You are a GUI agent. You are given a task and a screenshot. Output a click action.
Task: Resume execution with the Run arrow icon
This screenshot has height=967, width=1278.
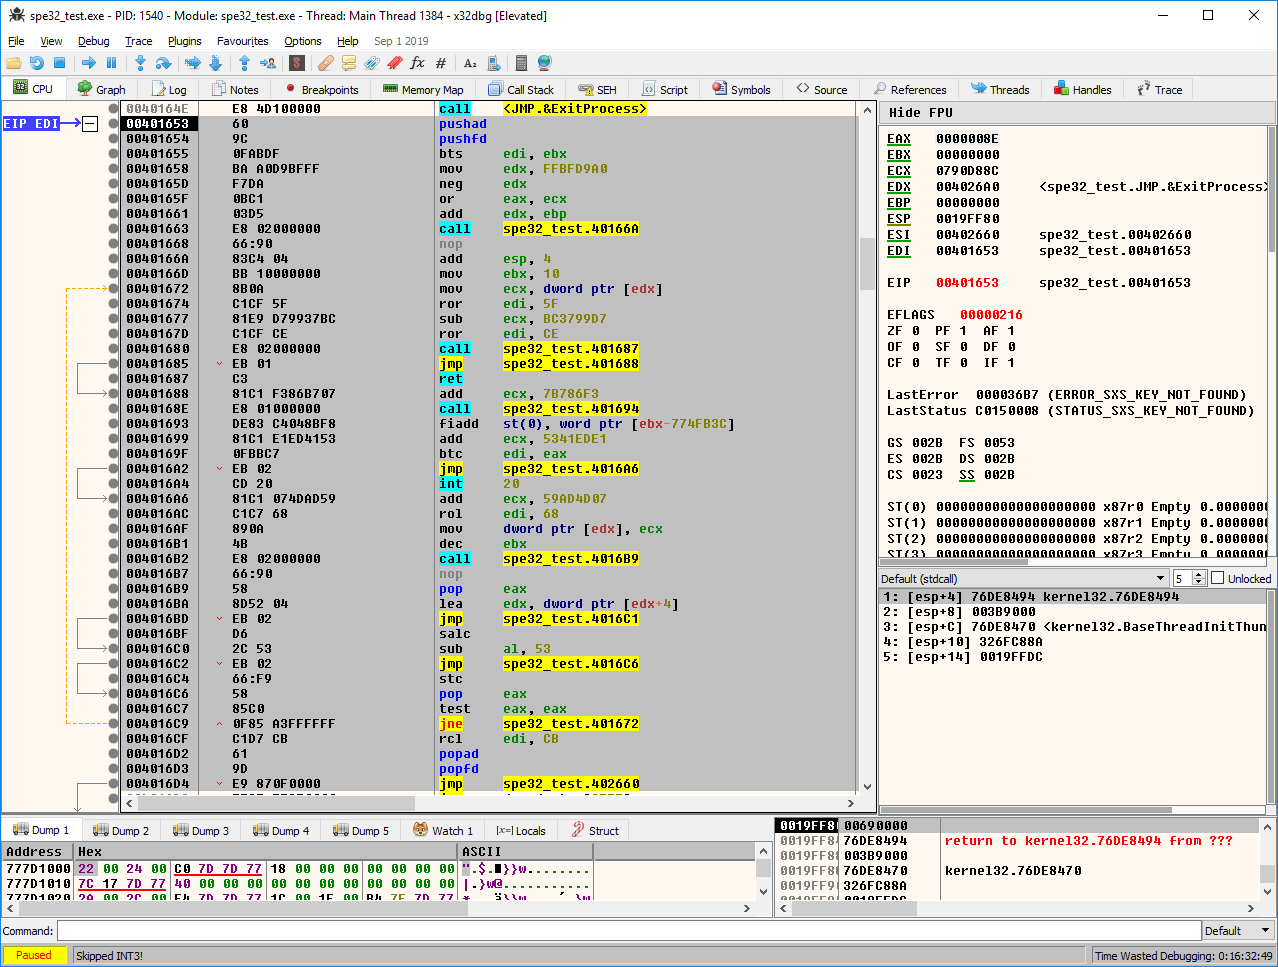tap(89, 63)
